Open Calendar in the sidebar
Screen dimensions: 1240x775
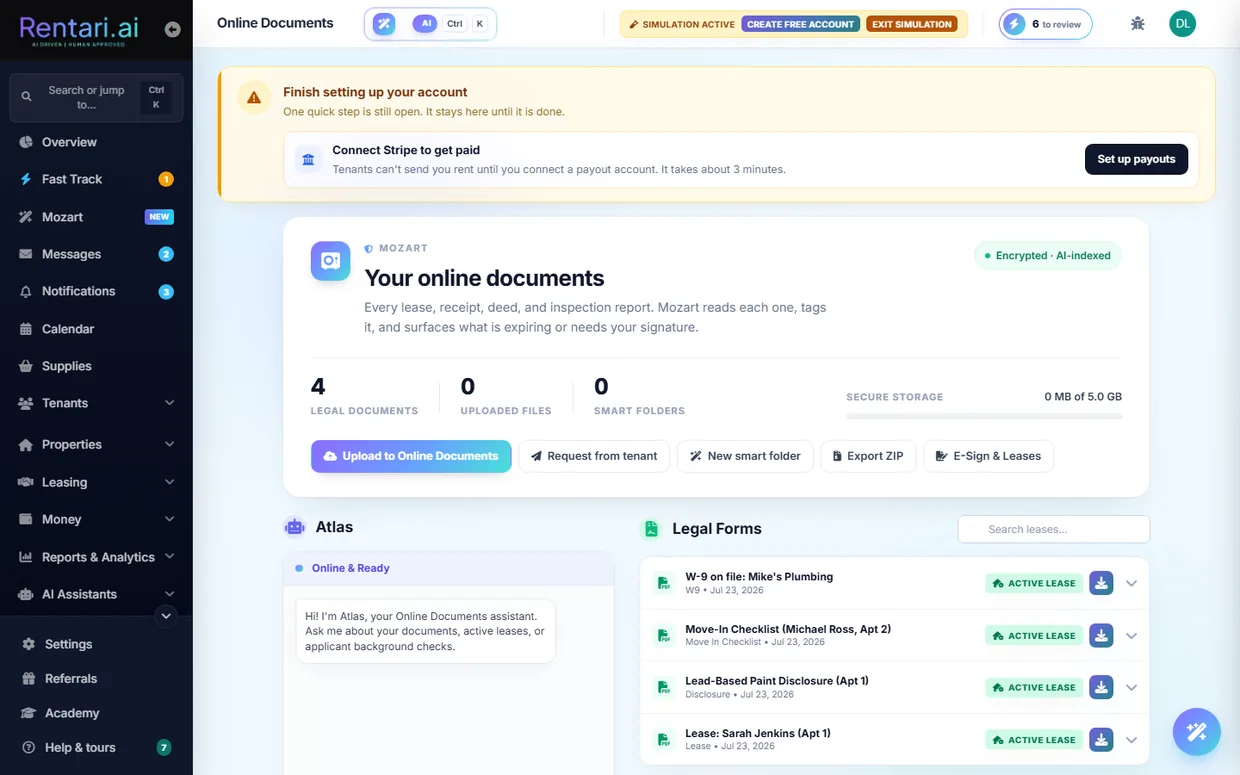pos(96,329)
